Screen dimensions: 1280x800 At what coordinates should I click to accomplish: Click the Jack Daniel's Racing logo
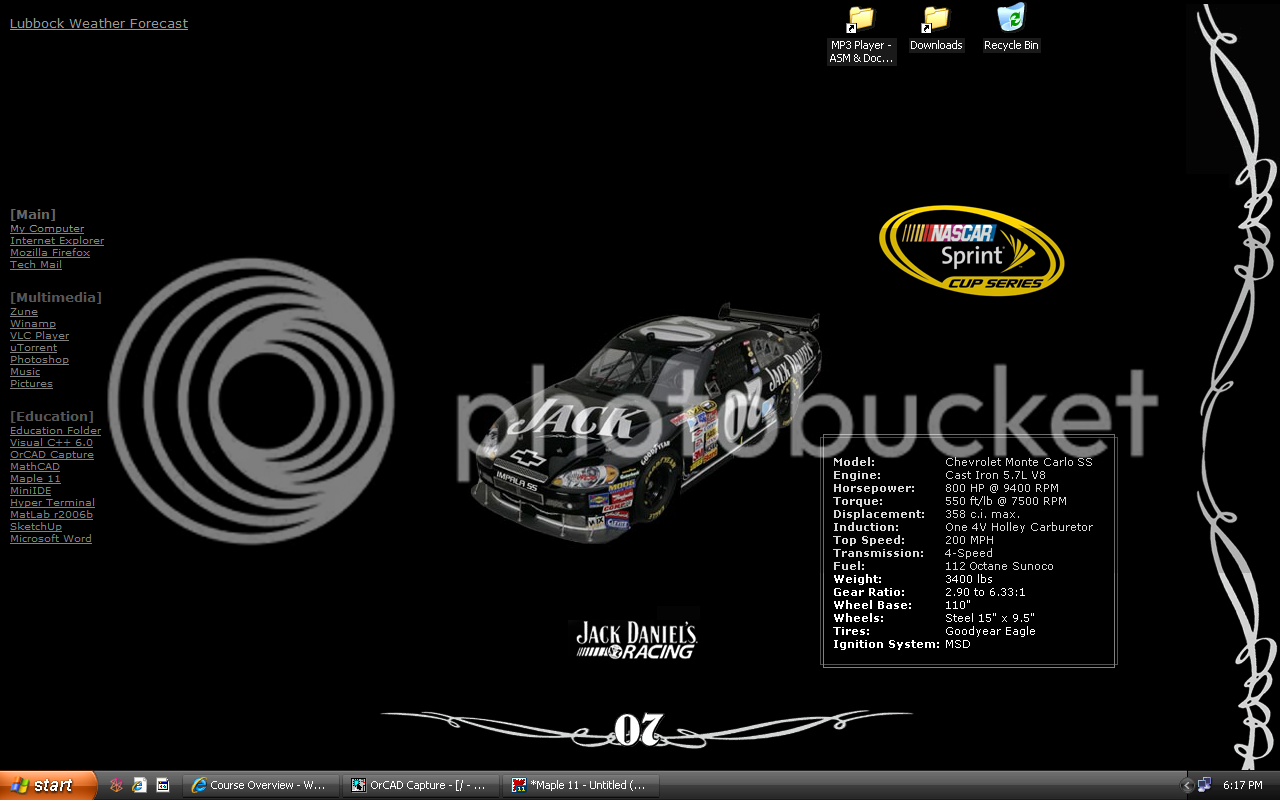pyautogui.click(x=636, y=640)
